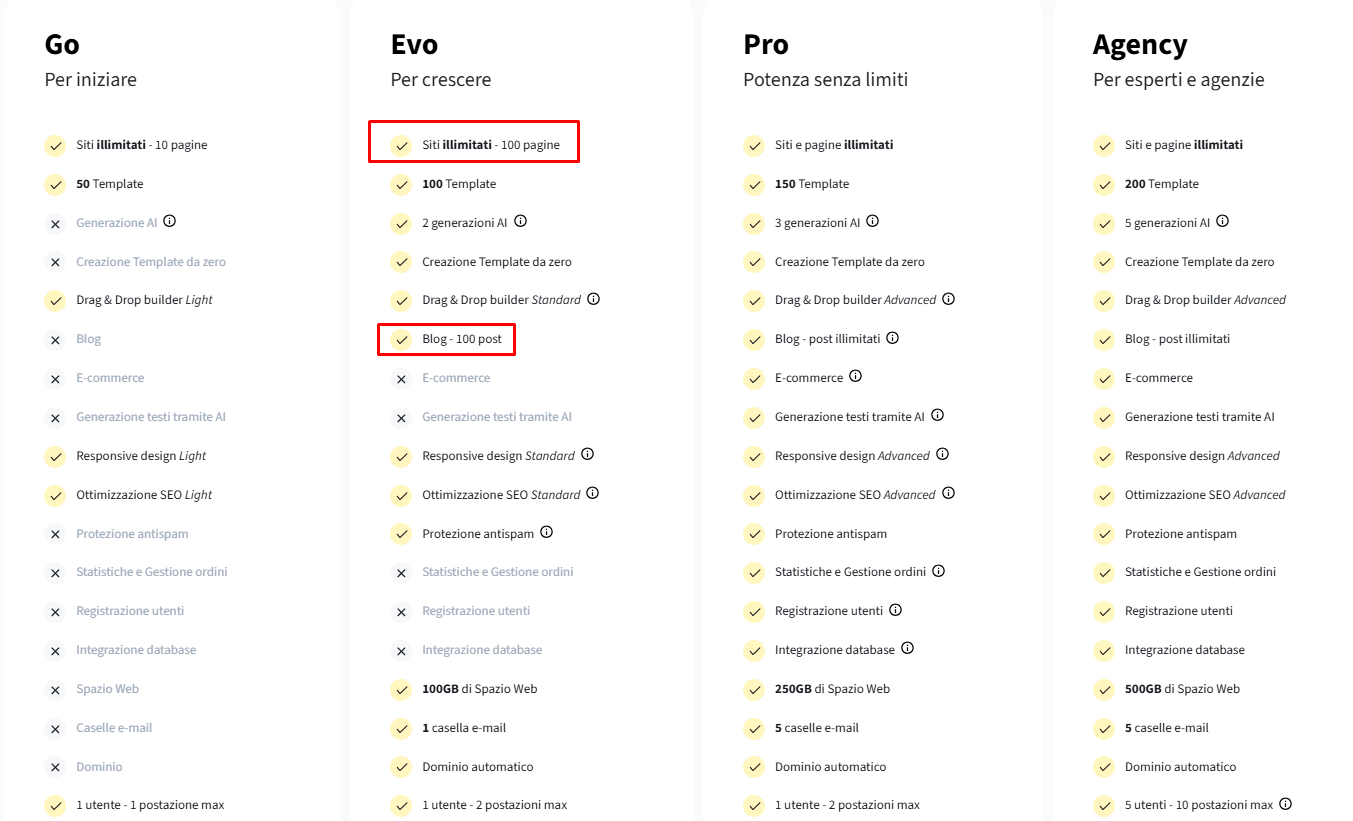Click the Evo plan heading
The image size is (1353, 821).
pos(414,45)
